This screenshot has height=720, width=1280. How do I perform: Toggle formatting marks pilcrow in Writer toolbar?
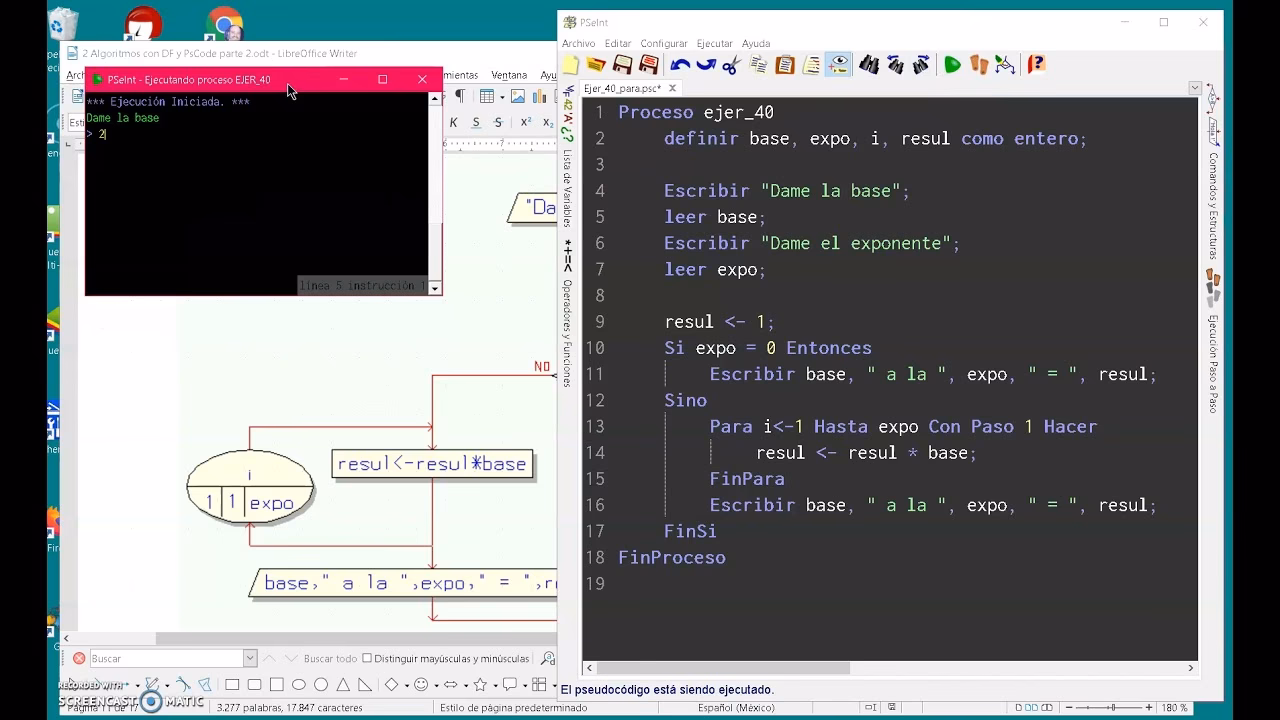[459, 96]
